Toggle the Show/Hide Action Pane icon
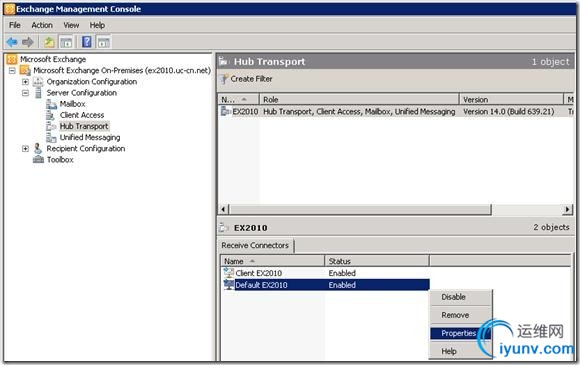The height and width of the screenshot is (365, 580). pos(104,42)
